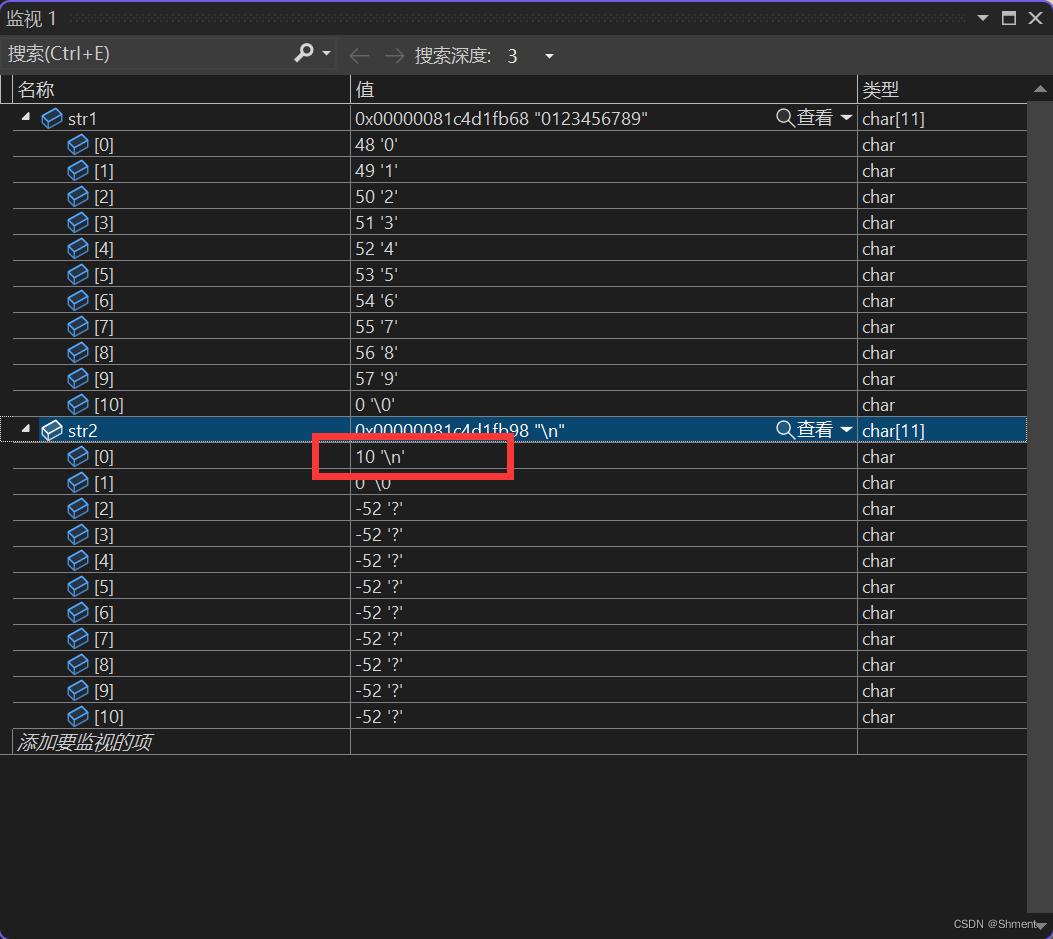The width and height of the screenshot is (1053, 939).
Task: Select value 48 '0' of str1 [0]
Action: [377, 145]
